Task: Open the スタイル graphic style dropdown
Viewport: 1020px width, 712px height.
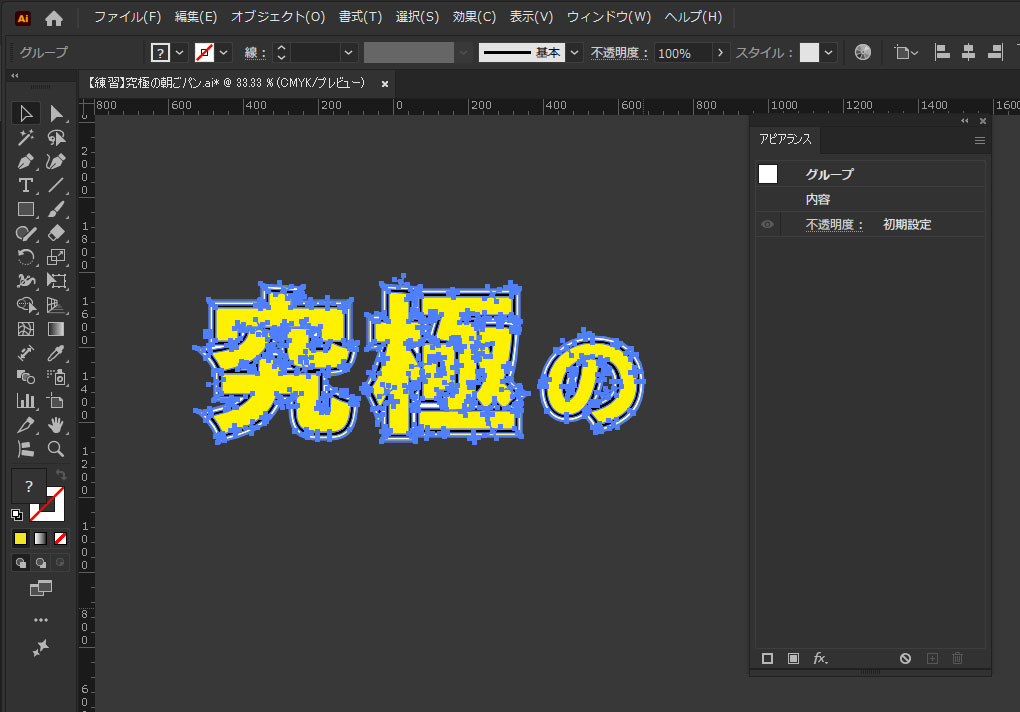Action: [x=829, y=53]
